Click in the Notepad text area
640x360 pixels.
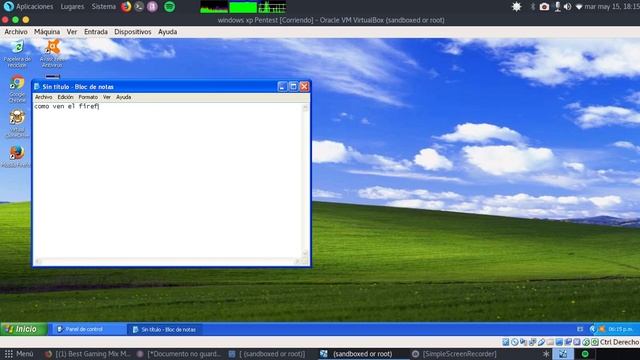167,180
